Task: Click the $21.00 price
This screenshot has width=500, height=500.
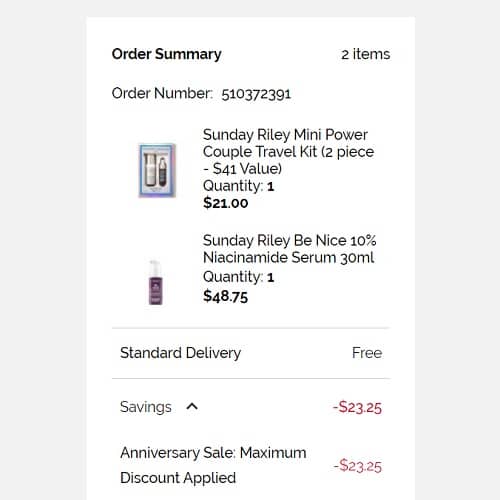Action: (x=226, y=203)
